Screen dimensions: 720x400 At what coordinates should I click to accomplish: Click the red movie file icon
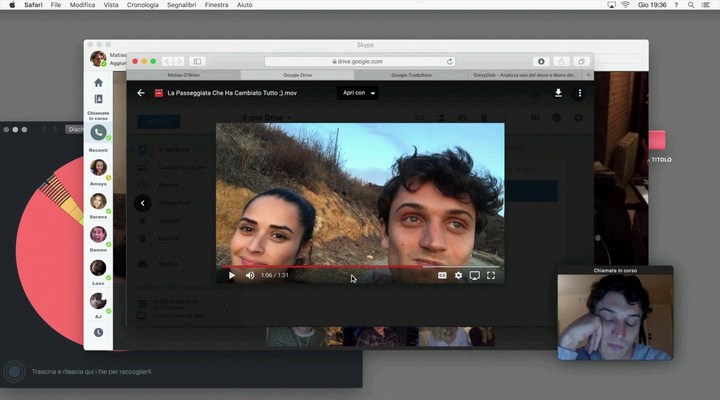pyautogui.click(x=159, y=93)
